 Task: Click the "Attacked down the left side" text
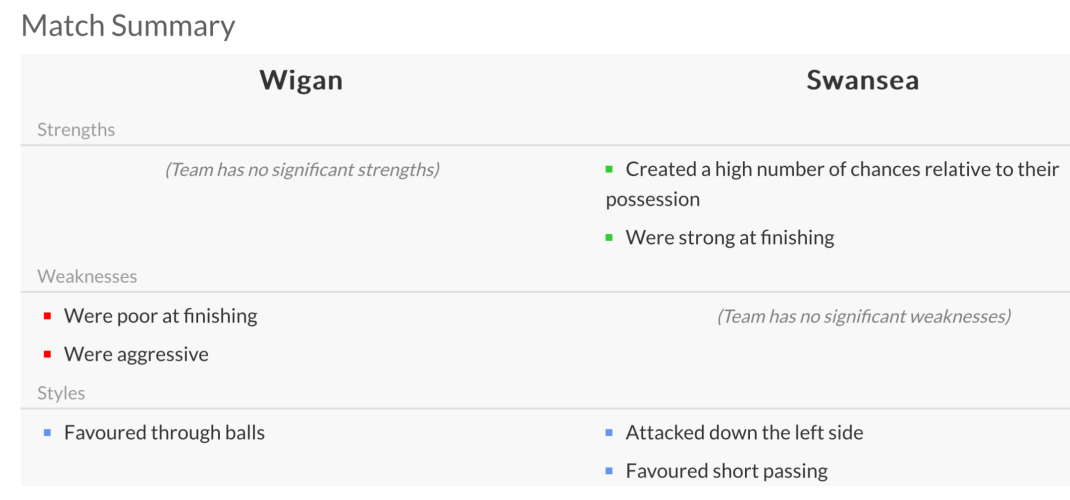coord(744,433)
